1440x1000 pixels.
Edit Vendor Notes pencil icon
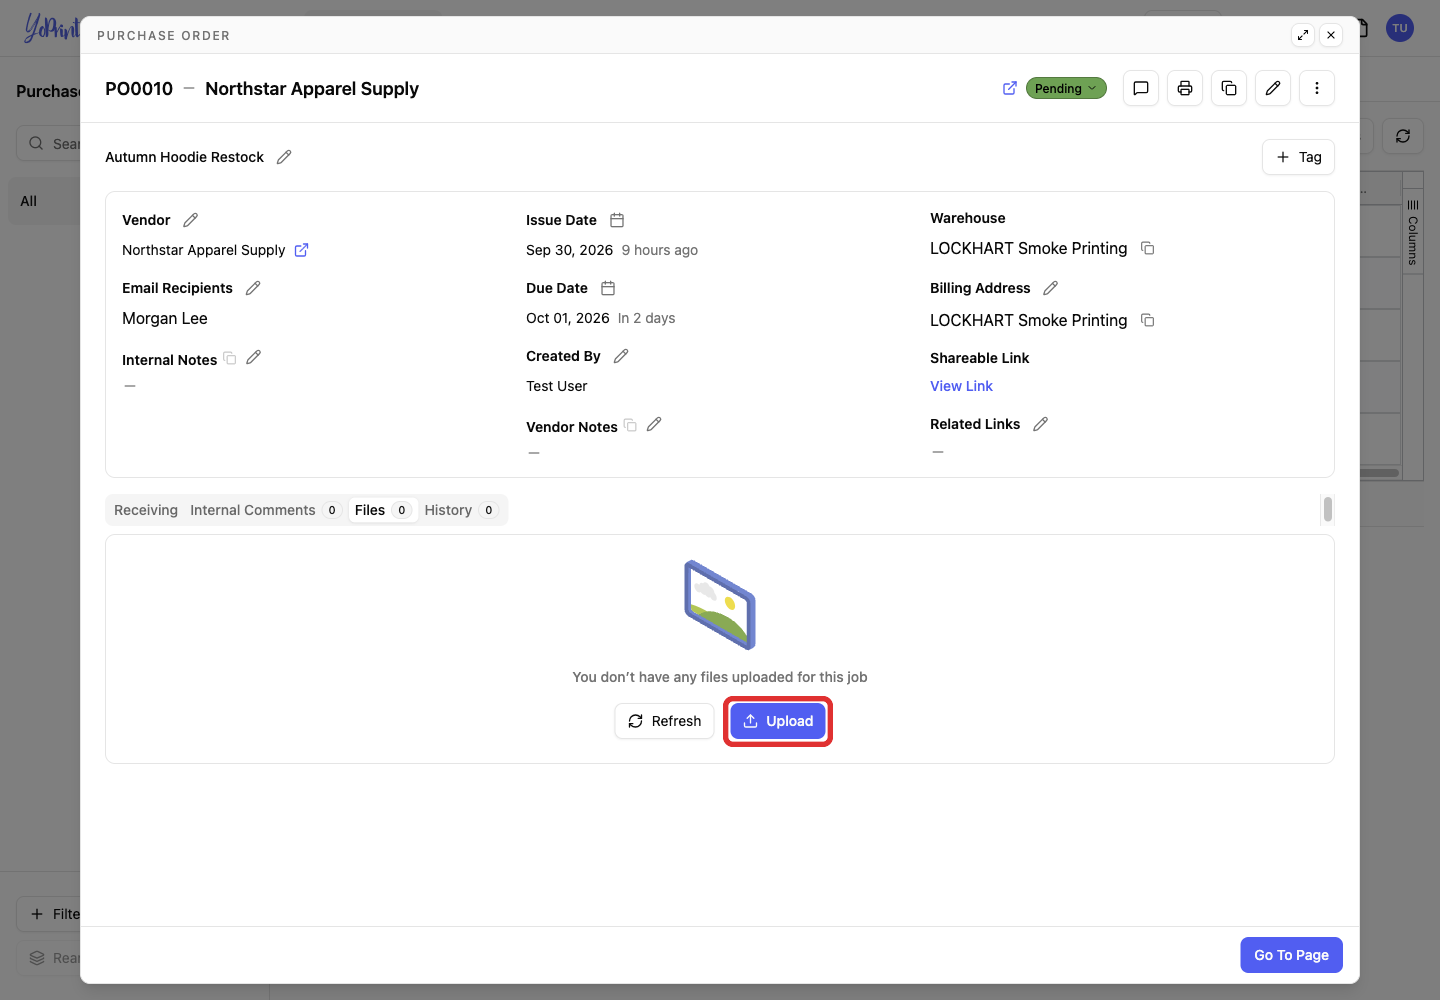coord(654,424)
